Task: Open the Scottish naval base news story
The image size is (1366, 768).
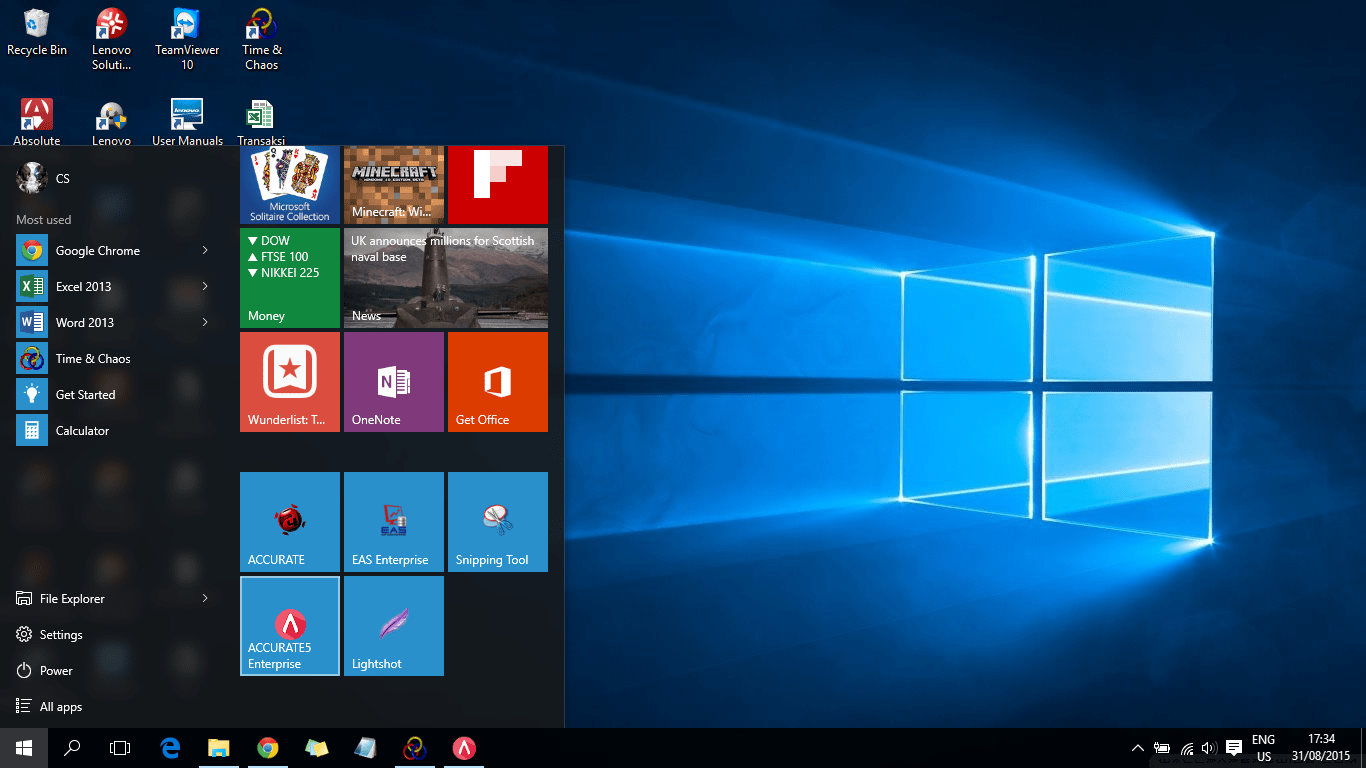Action: tap(445, 278)
